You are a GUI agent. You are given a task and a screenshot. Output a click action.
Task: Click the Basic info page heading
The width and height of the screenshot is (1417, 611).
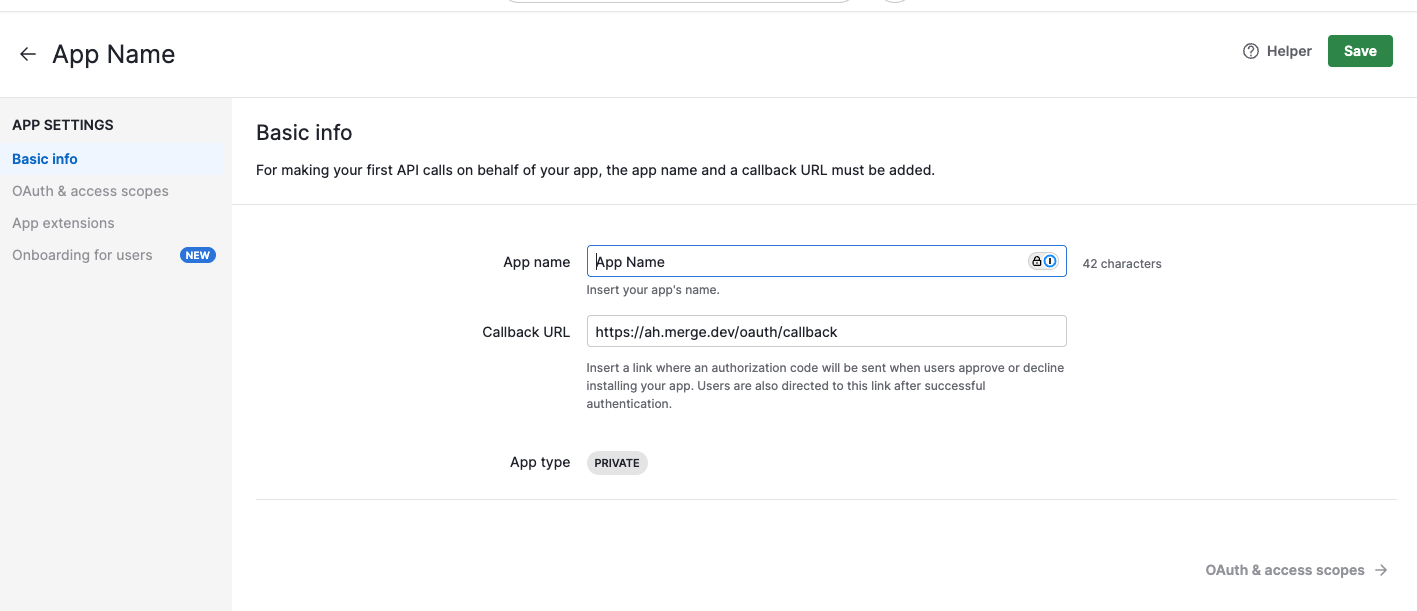(304, 132)
